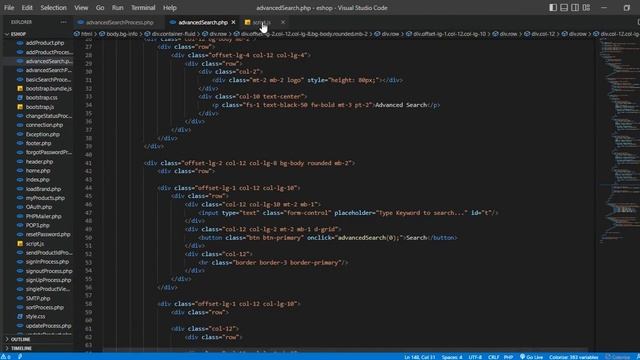640x360 pixels.
Task: Open signInProcess.php file
Action: [x=47, y=262]
